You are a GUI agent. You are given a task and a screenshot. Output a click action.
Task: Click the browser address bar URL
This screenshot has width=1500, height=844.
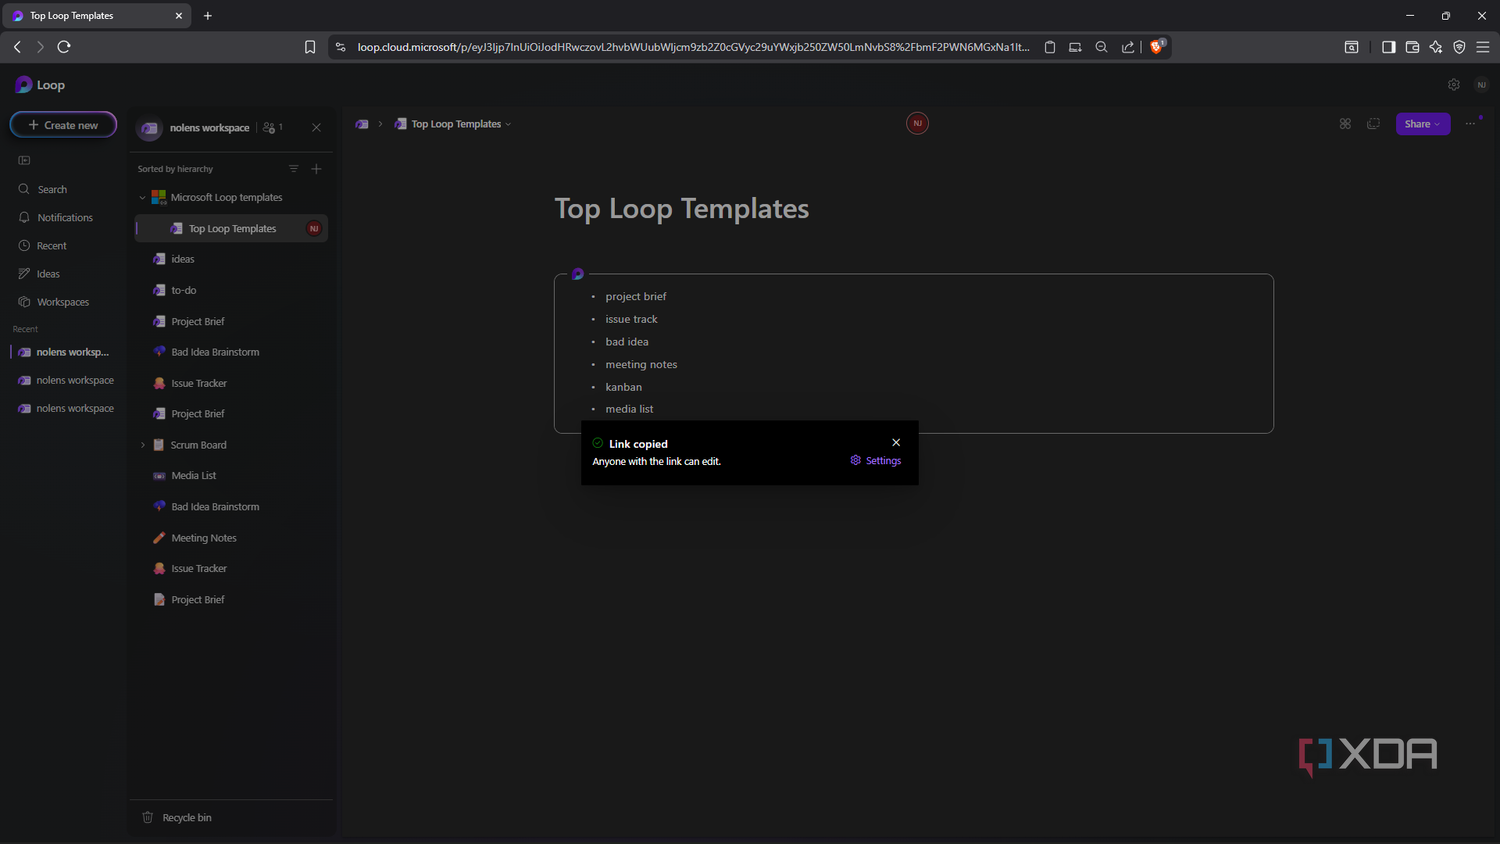(x=693, y=47)
